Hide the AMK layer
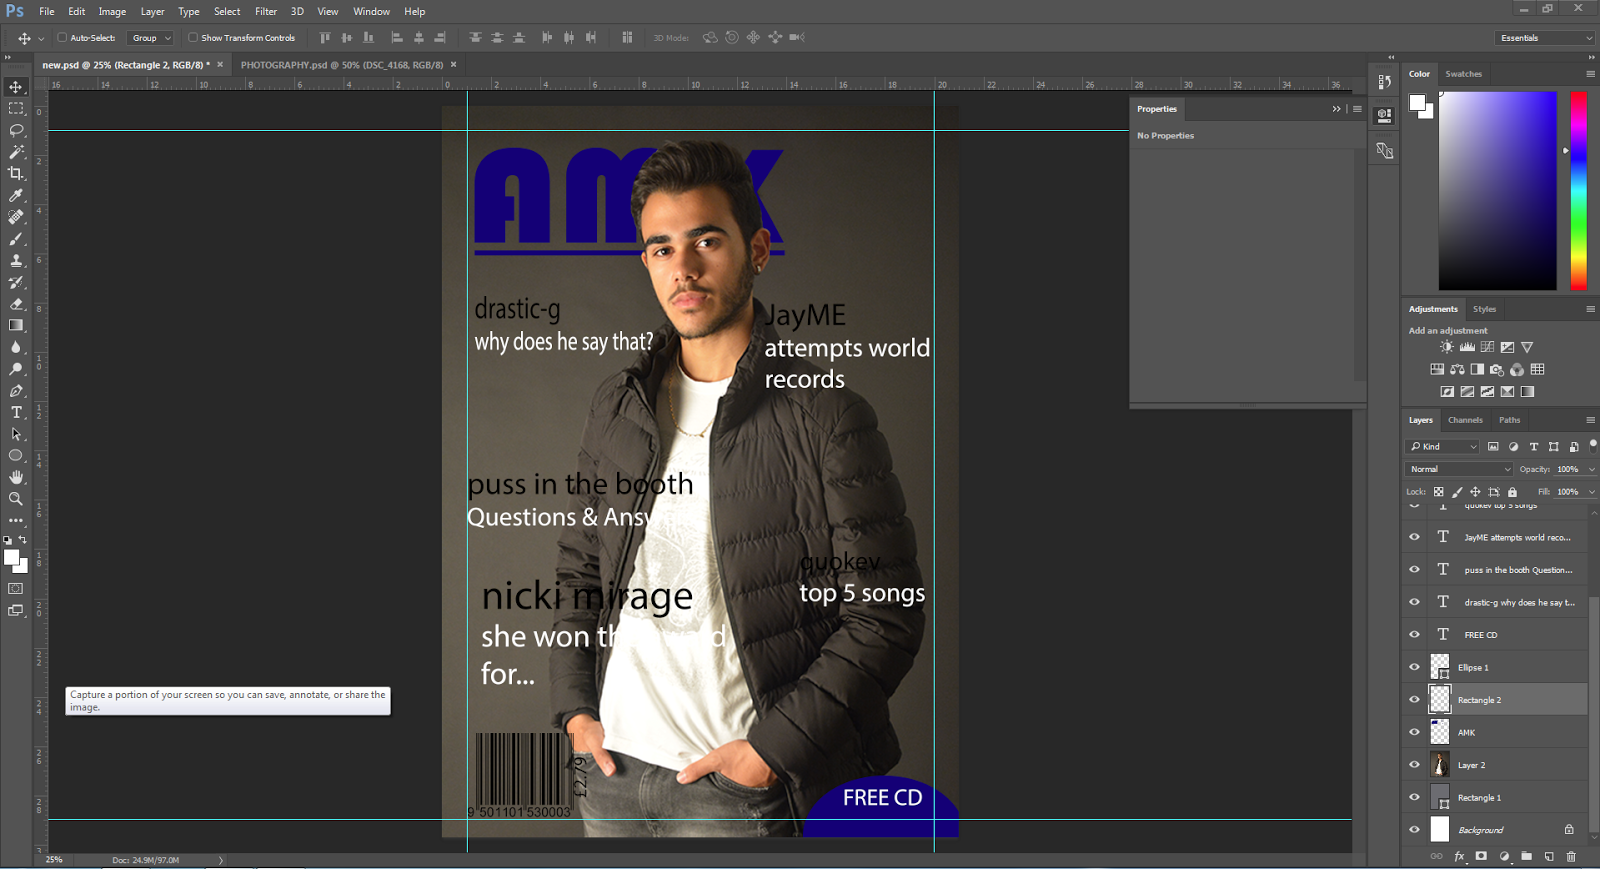 coord(1414,732)
